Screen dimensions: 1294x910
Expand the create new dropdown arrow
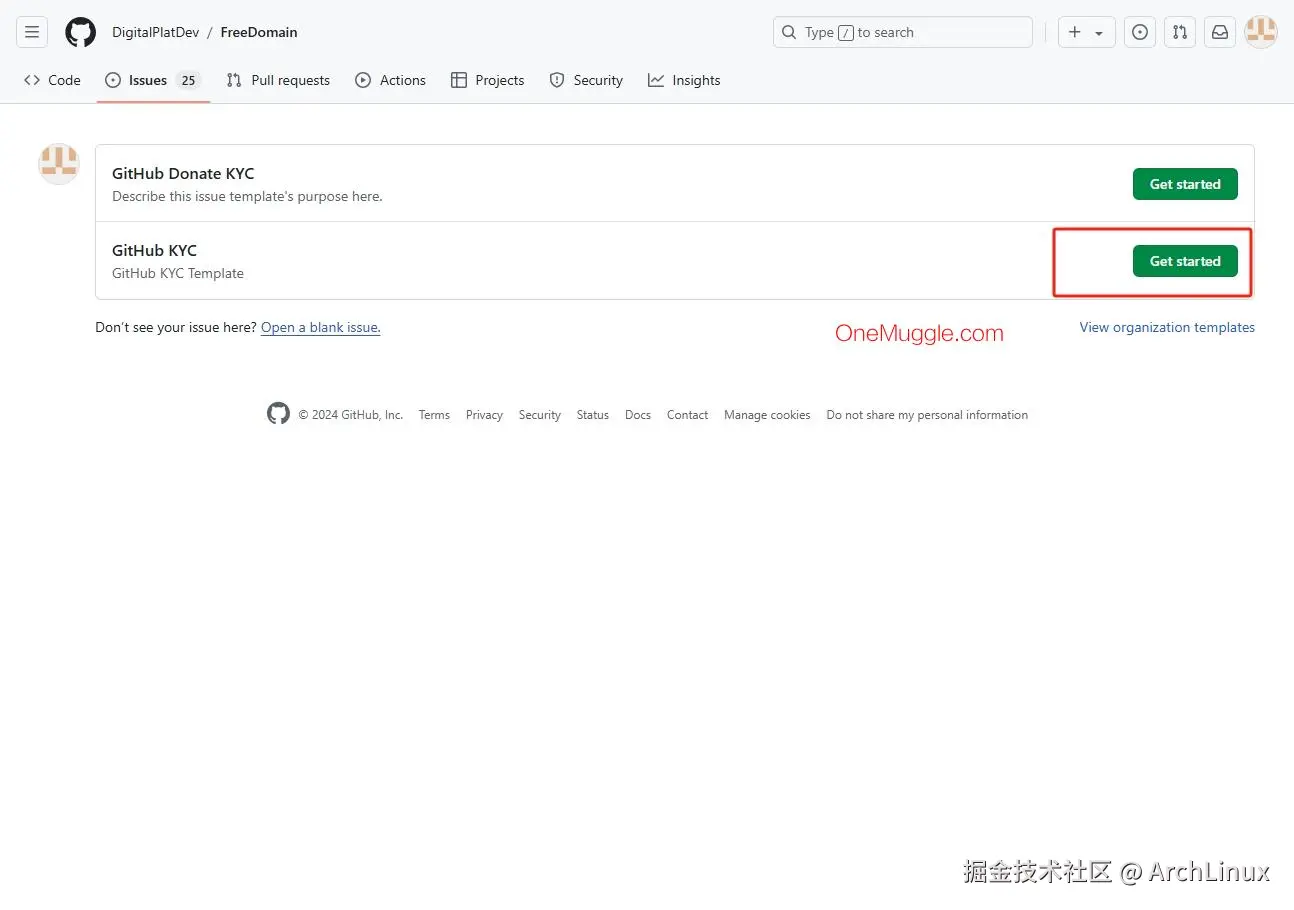(x=1099, y=33)
